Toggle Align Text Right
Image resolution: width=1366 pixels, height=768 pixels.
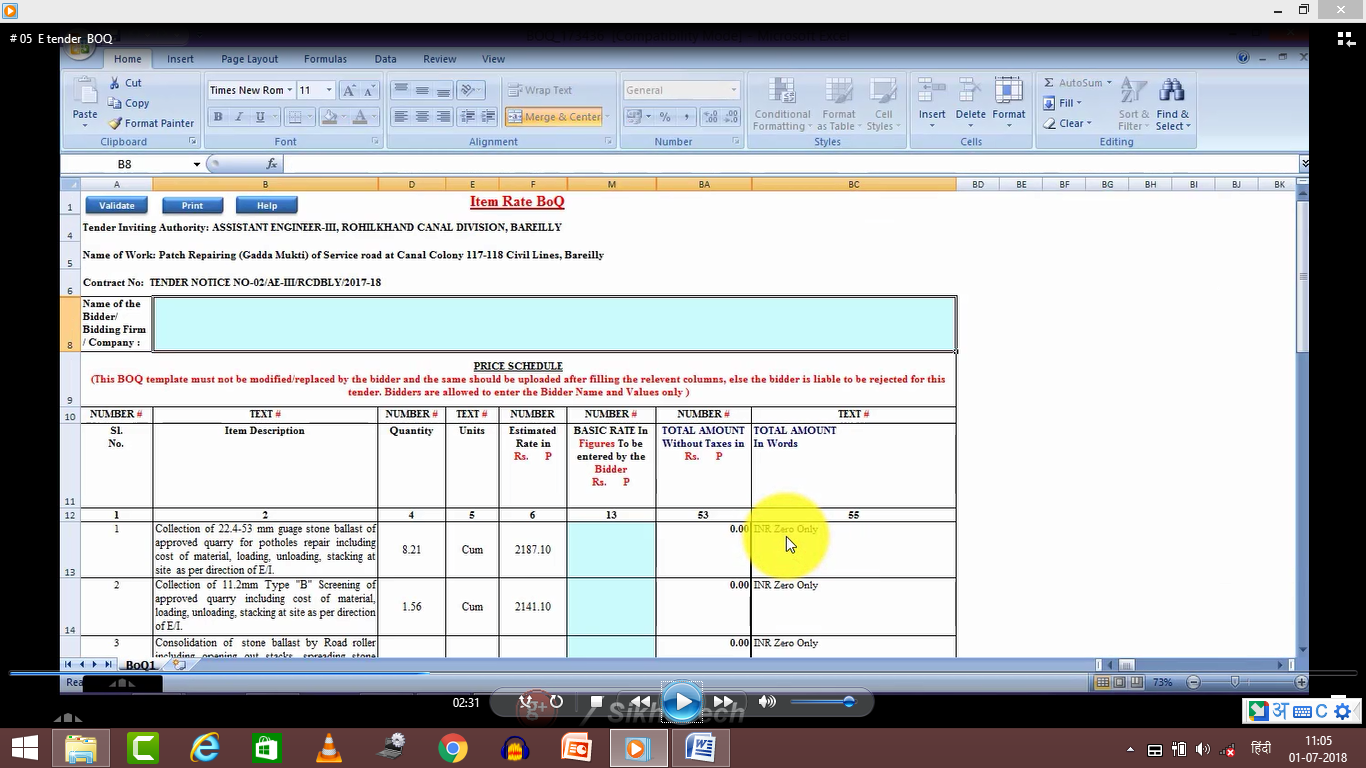(x=443, y=117)
